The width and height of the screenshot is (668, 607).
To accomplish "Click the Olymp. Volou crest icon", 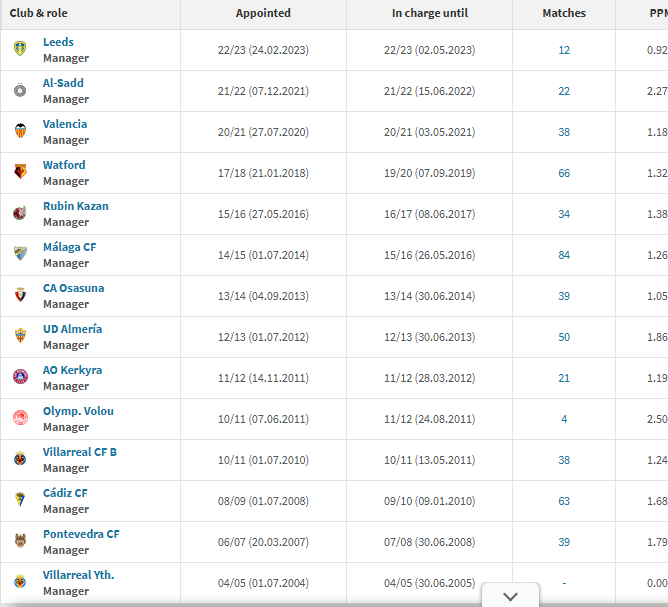I will click(20, 417).
